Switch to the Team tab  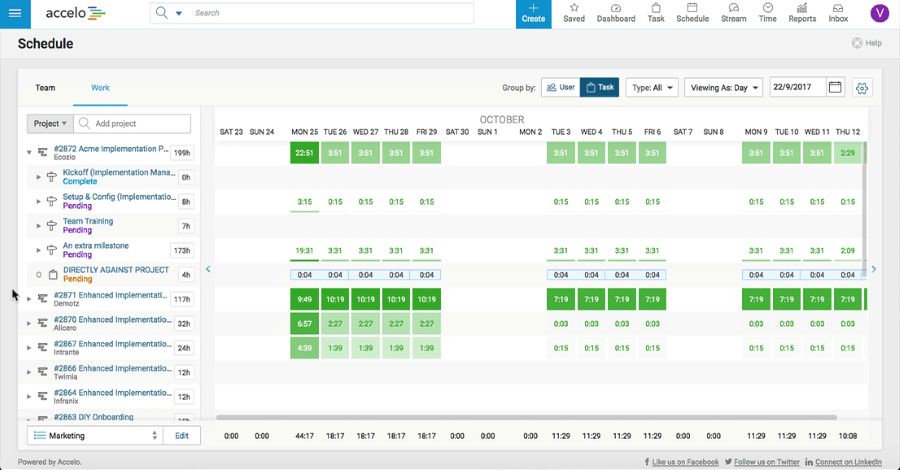point(45,88)
